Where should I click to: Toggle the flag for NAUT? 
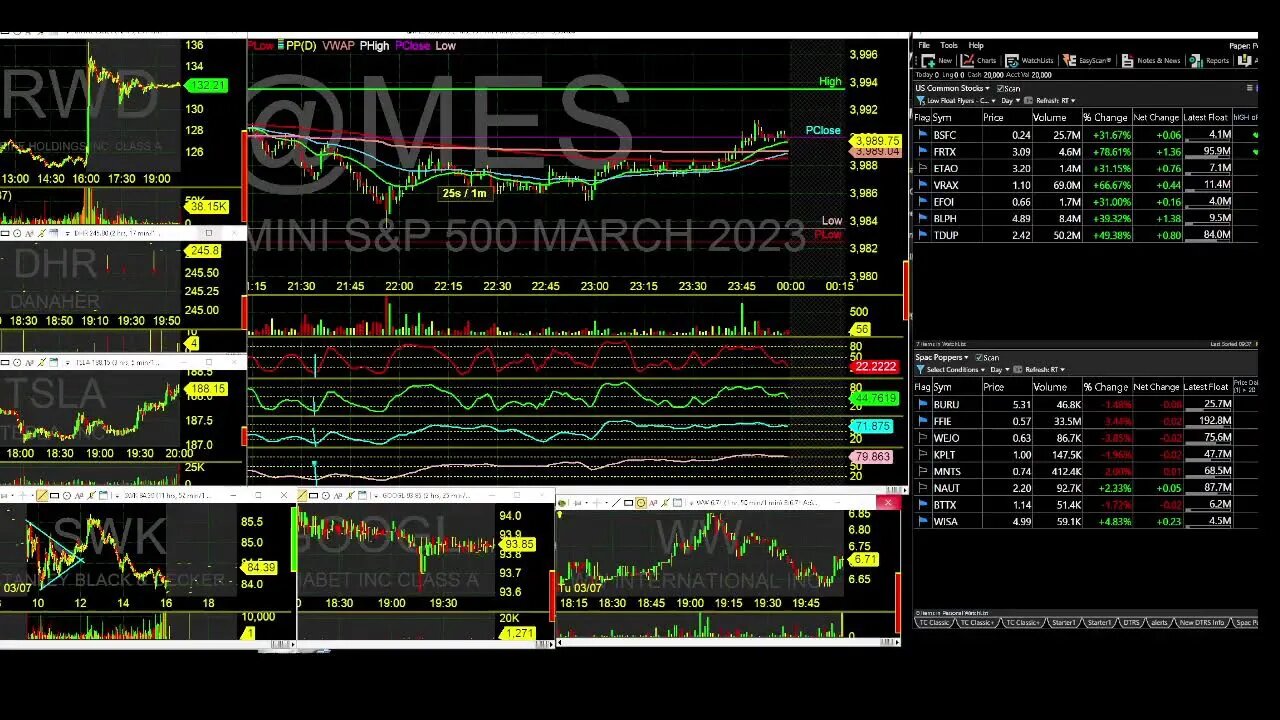922,488
